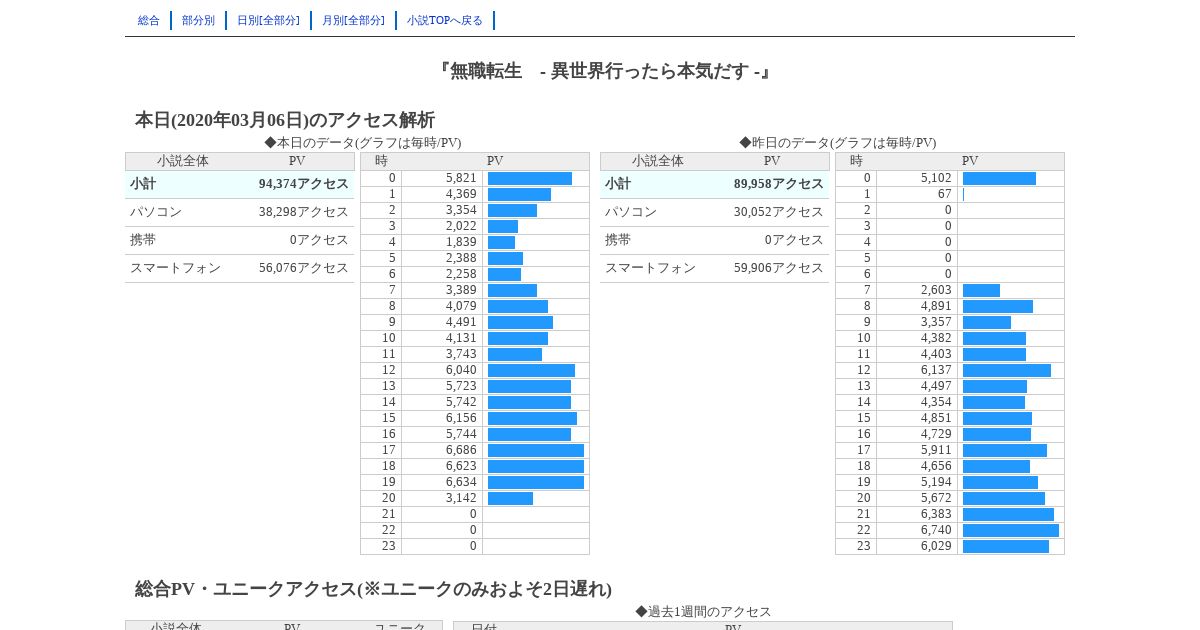Click today's PV value 3,389
Viewport: 1200px width, 630px height.
(461, 290)
